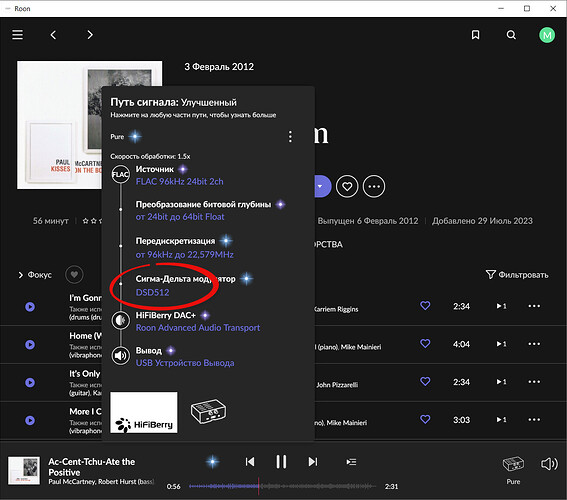Favorite the album with heart button
The image size is (567, 500).
point(347,187)
